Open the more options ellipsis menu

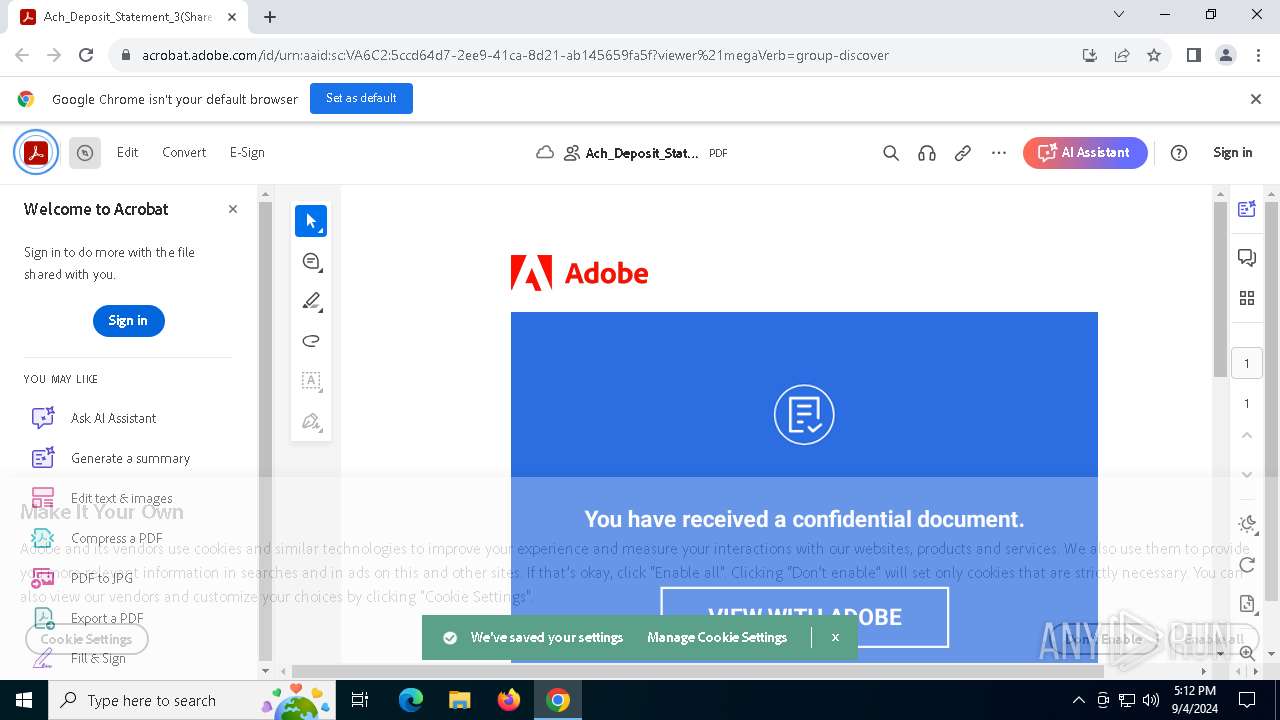[x=999, y=153]
